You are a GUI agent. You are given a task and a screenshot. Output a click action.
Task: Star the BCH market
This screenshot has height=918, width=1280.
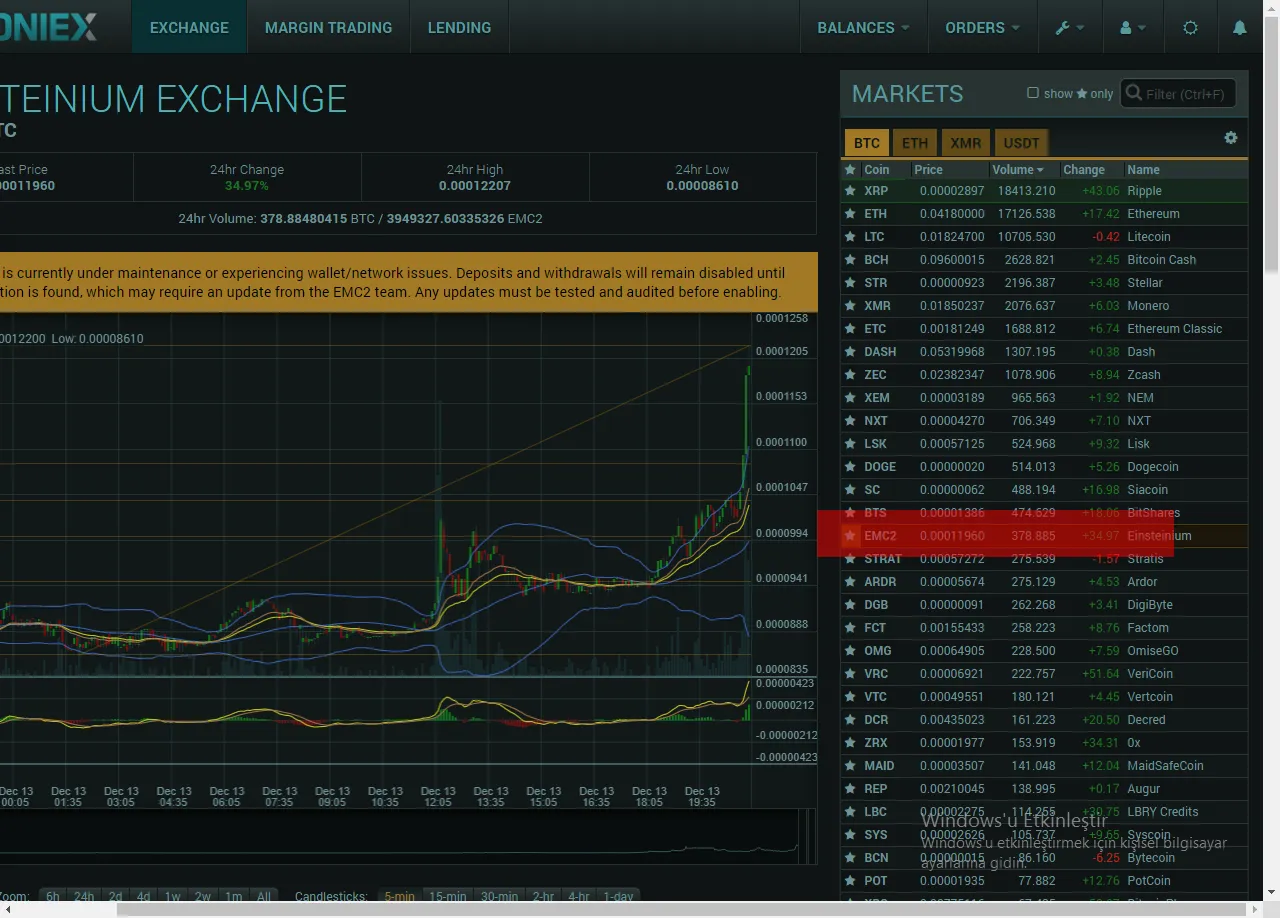(850, 260)
